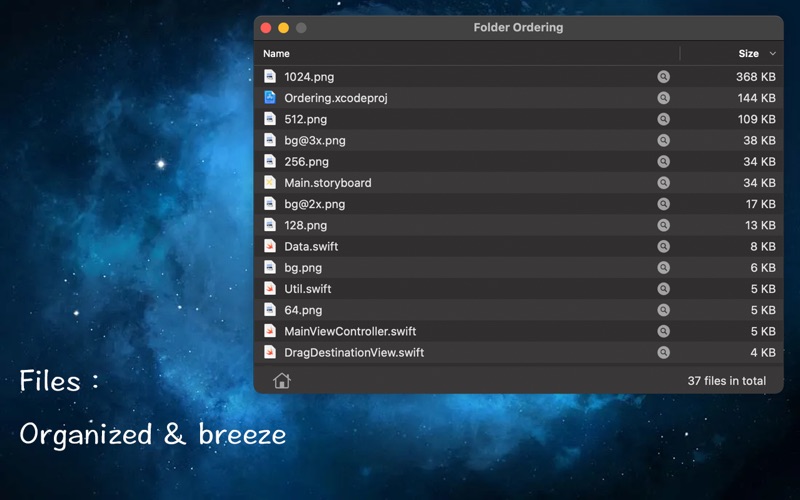Image resolution: width=800 pixels, height=500 pixels.
Task: Click the magnifier icon for Main.storyboard
Action: point(663,183)
